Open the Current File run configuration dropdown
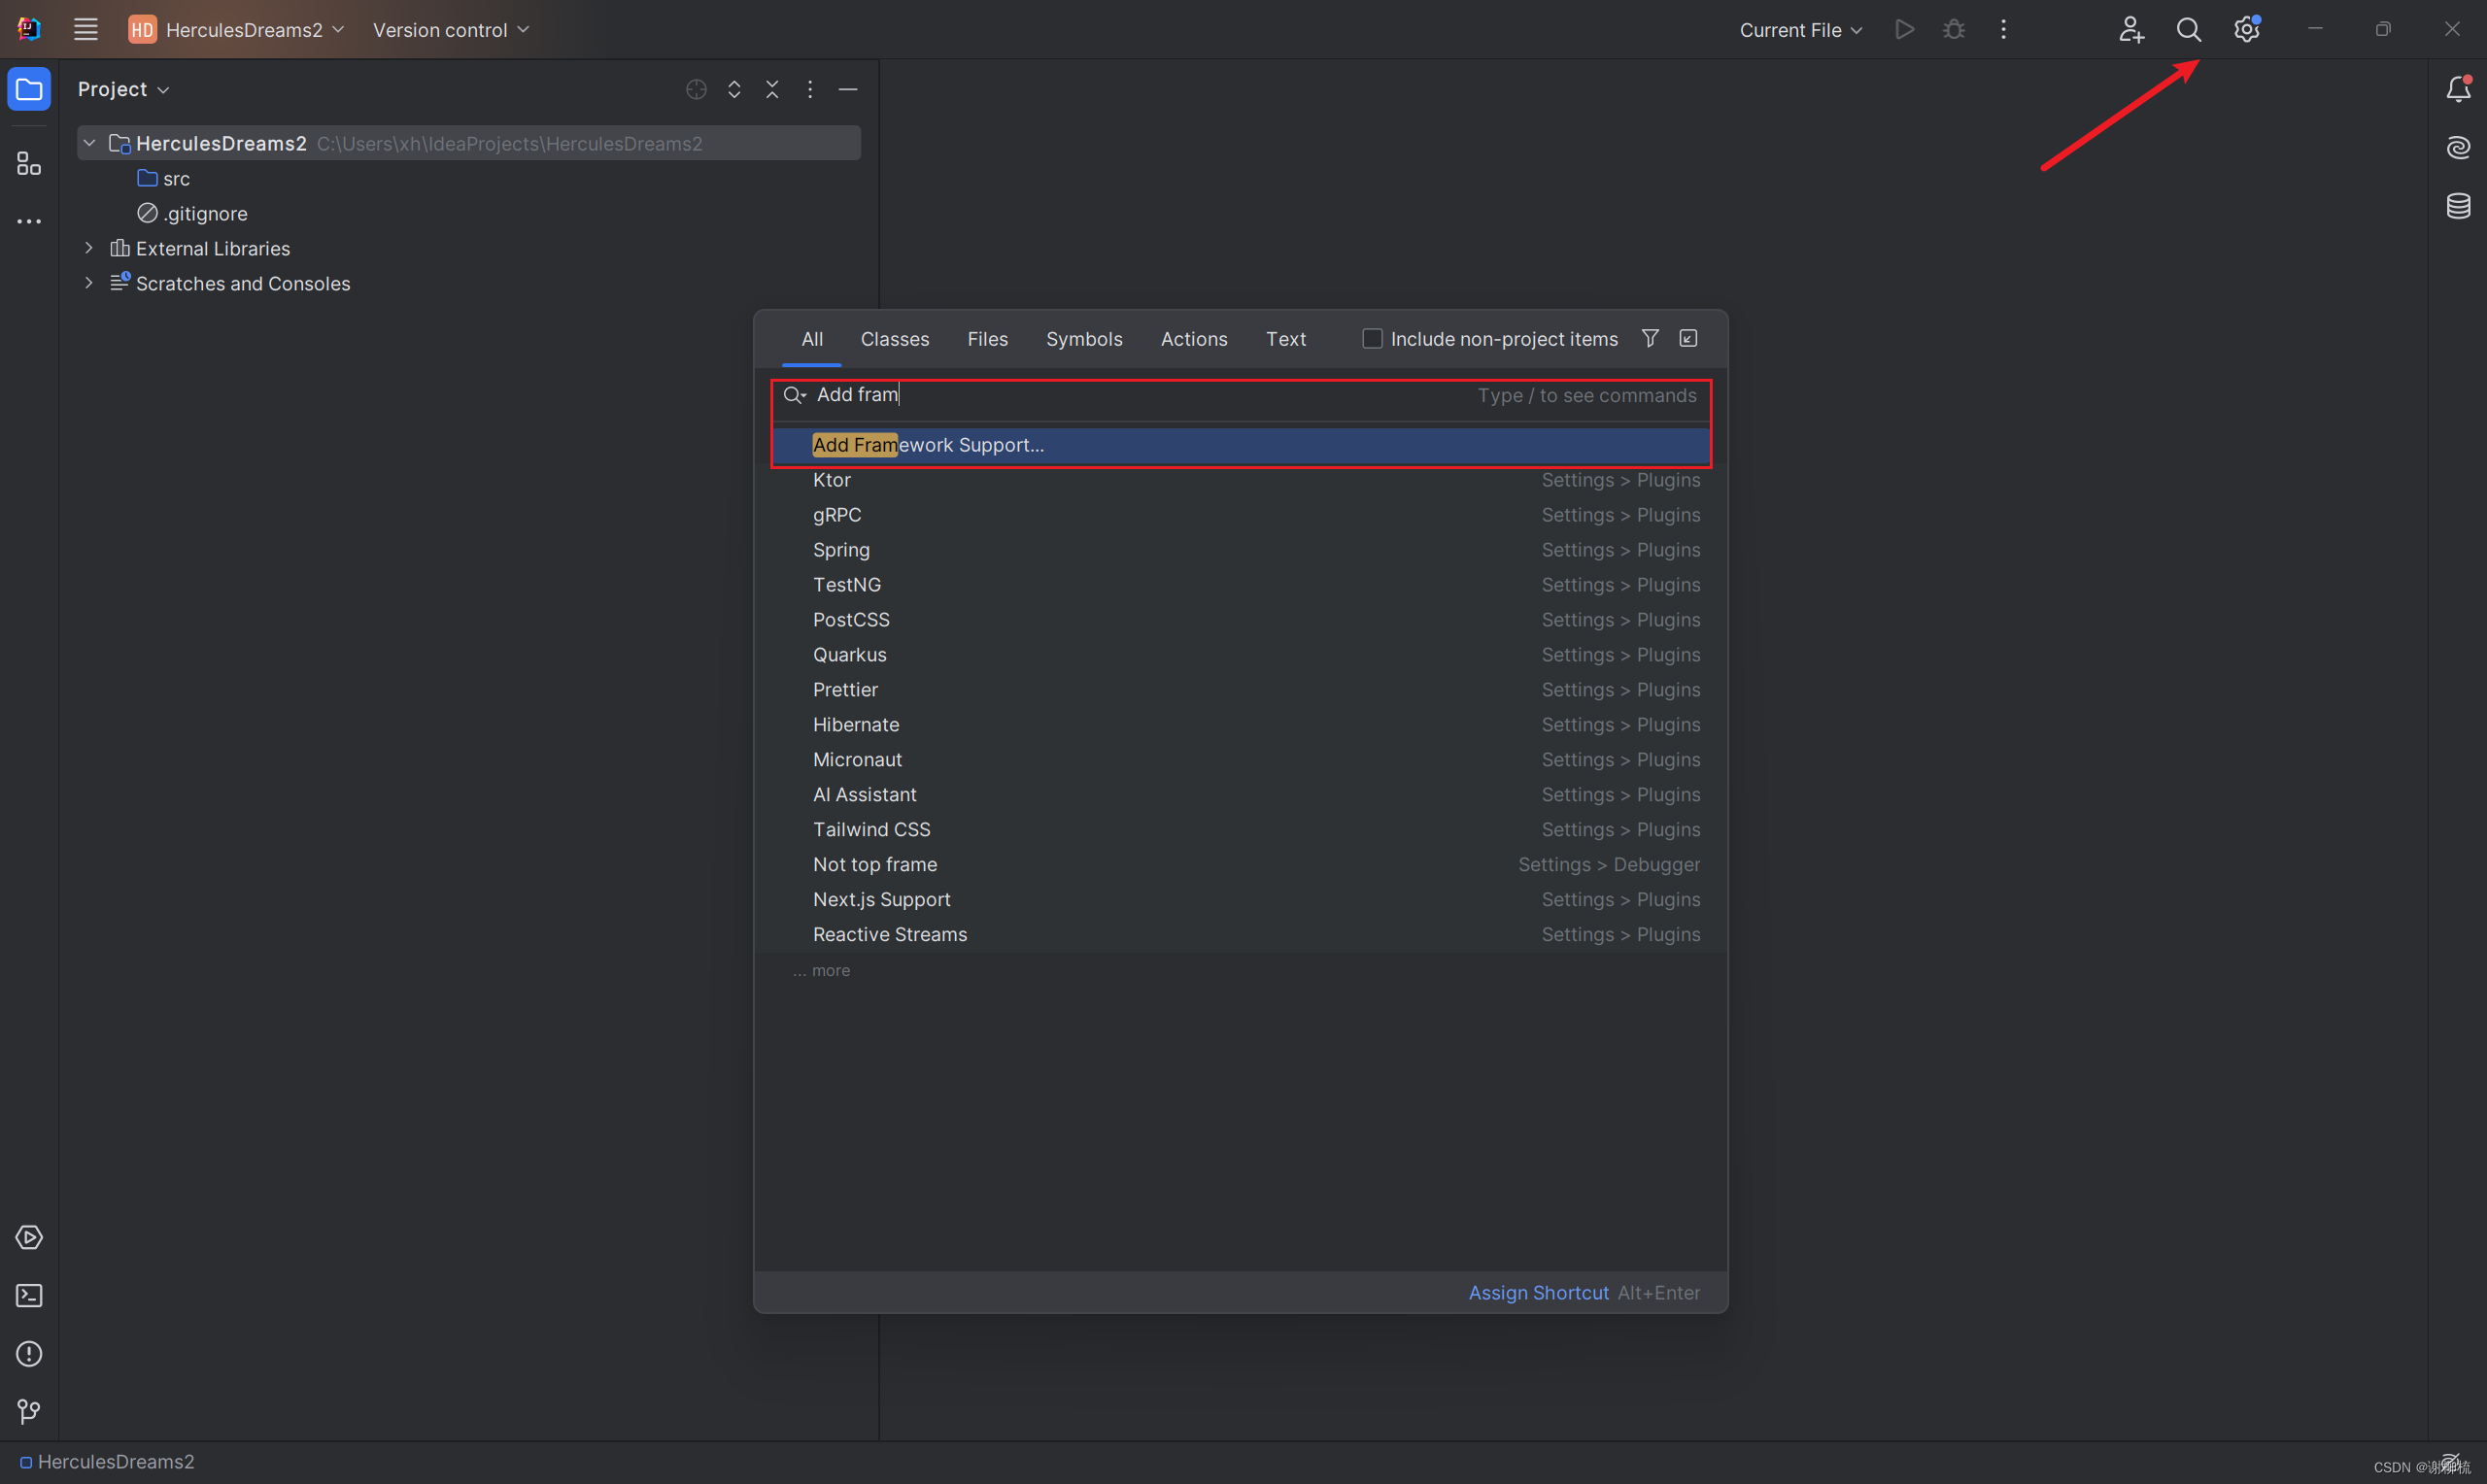Image resolution: width=2487 pixels, height=1484 pixels. click(1799, 29)
